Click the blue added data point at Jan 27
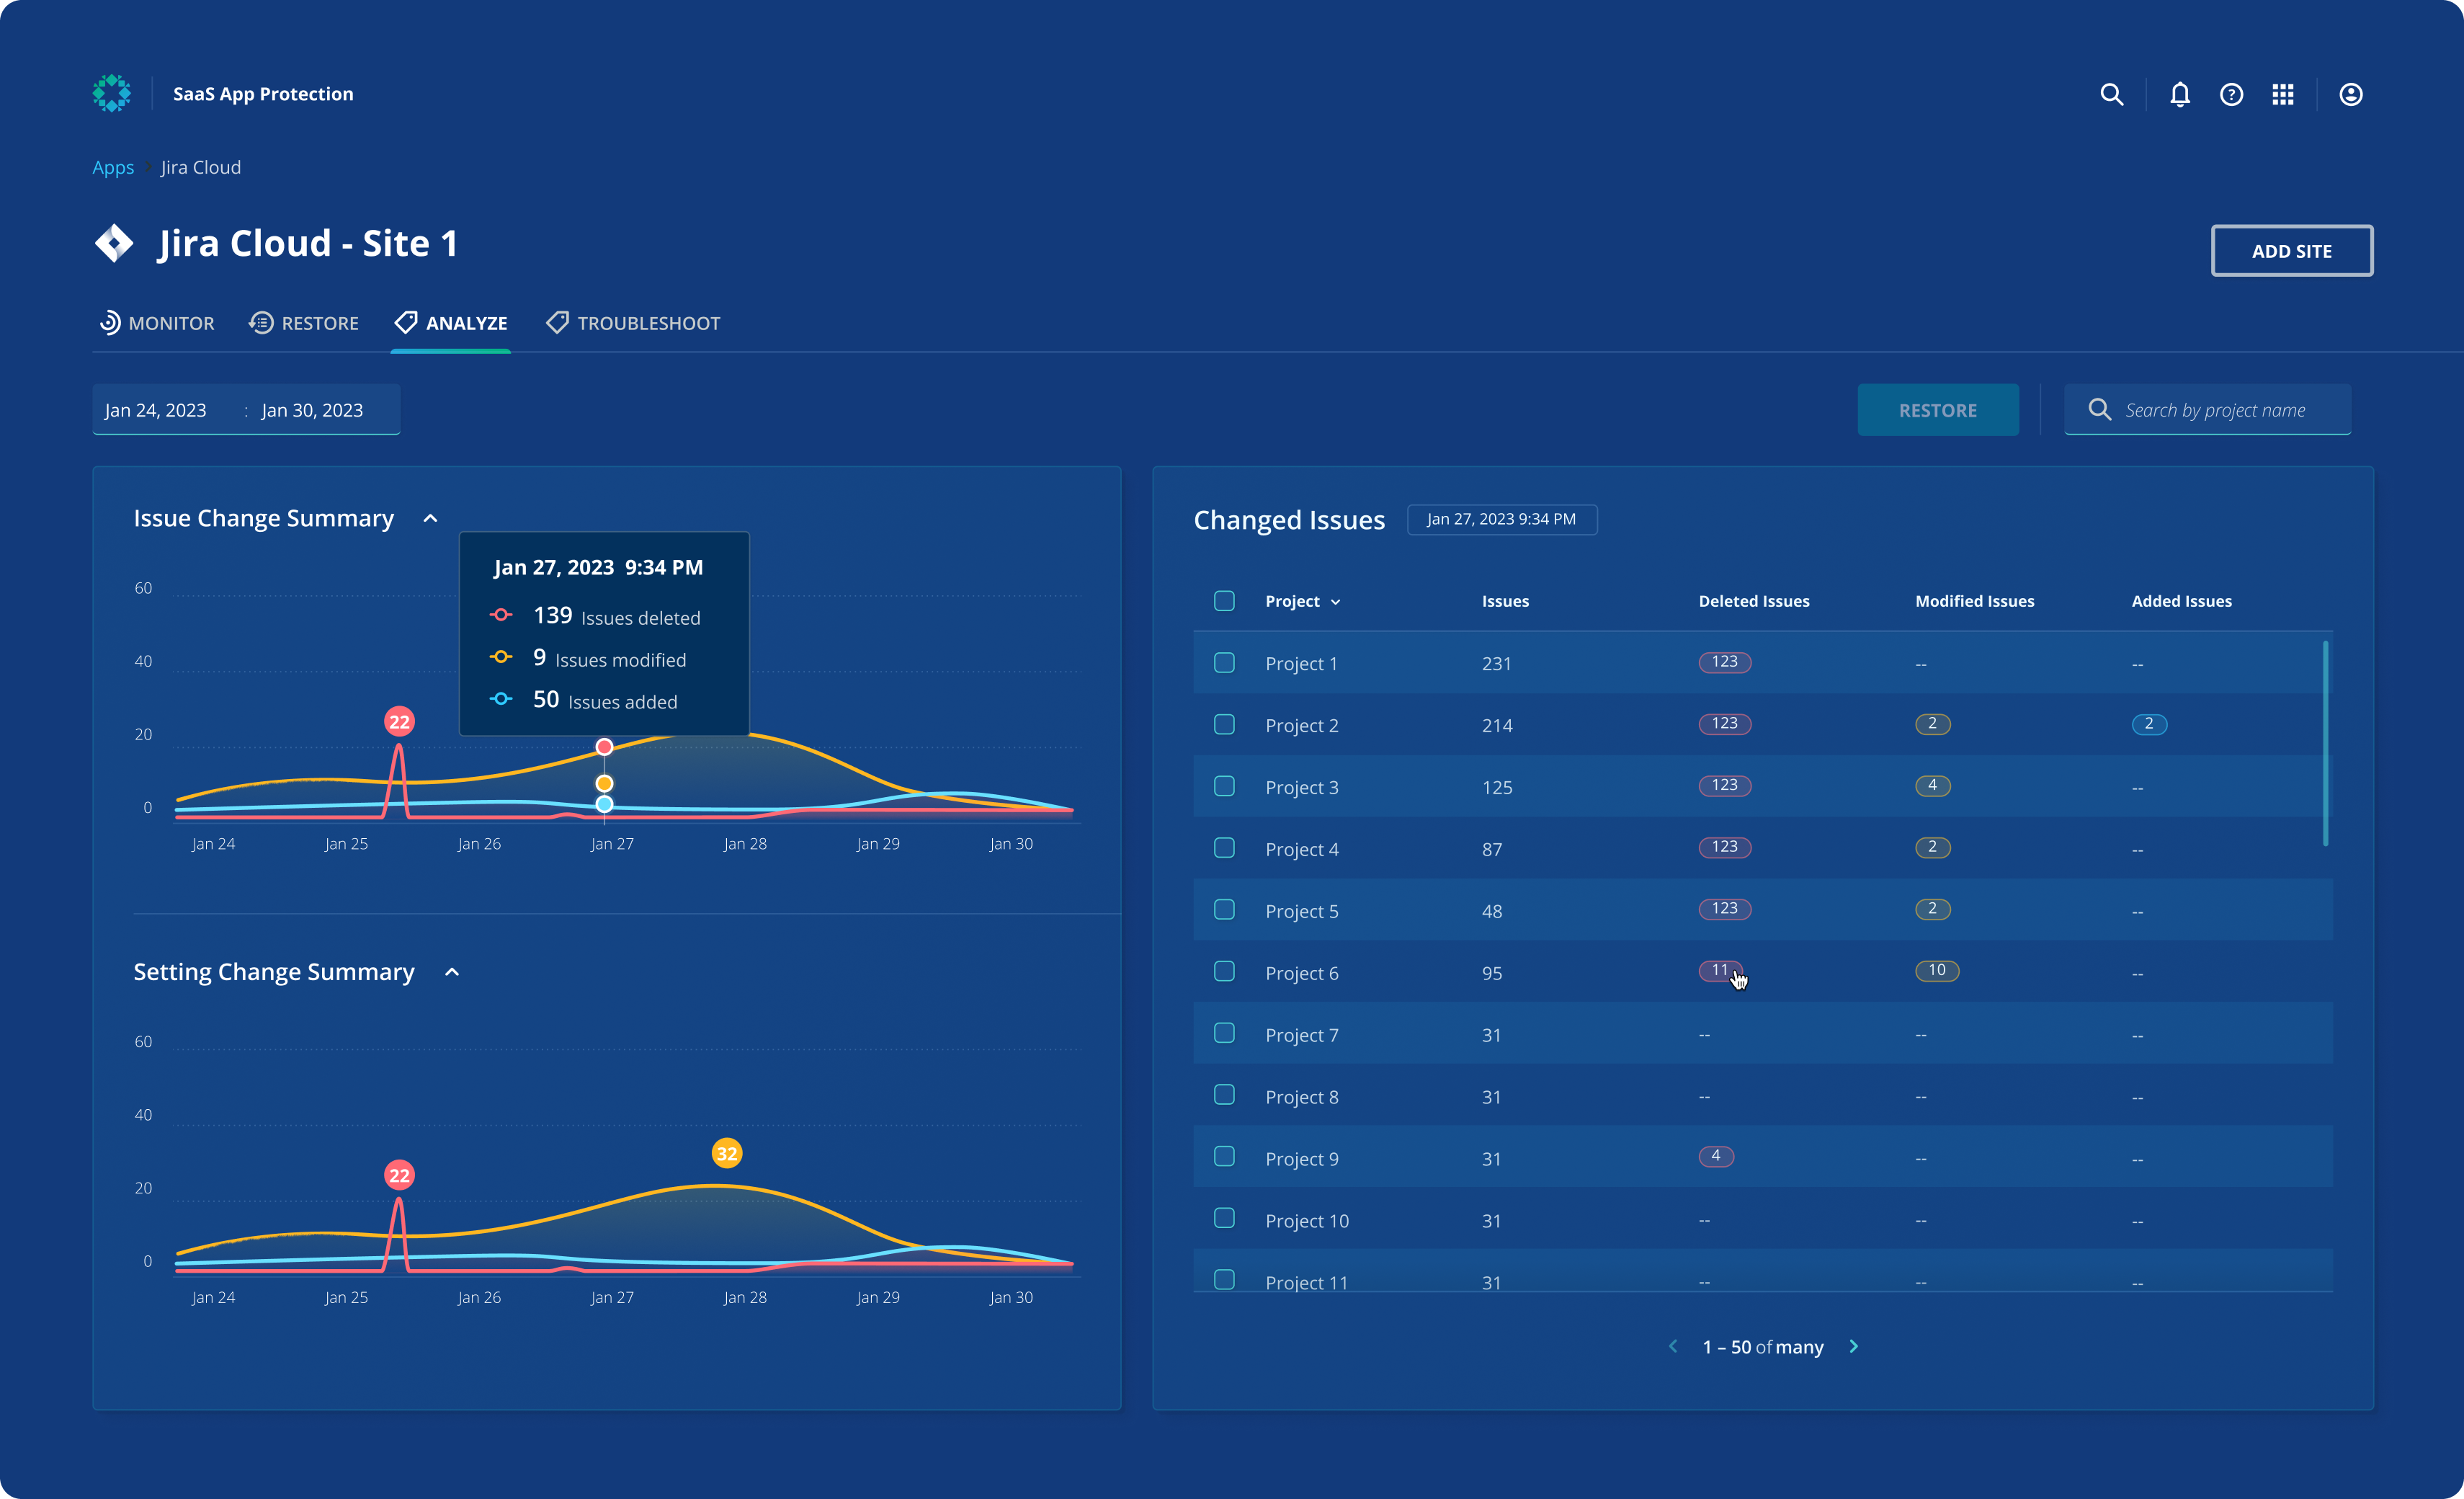This screenshot has height=1499, width=2464. 604,804
